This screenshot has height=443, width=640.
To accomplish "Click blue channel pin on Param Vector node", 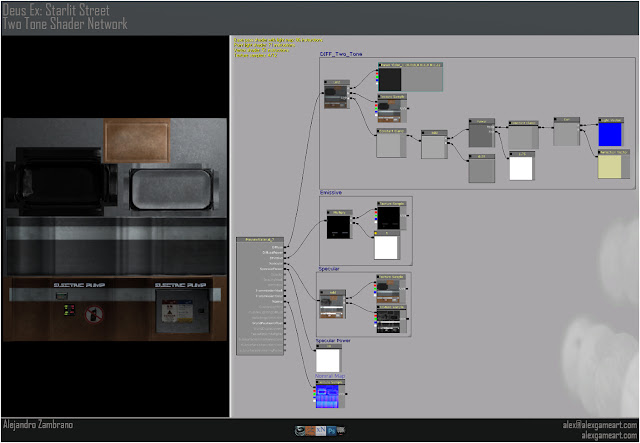I will [x=377, y=80].
